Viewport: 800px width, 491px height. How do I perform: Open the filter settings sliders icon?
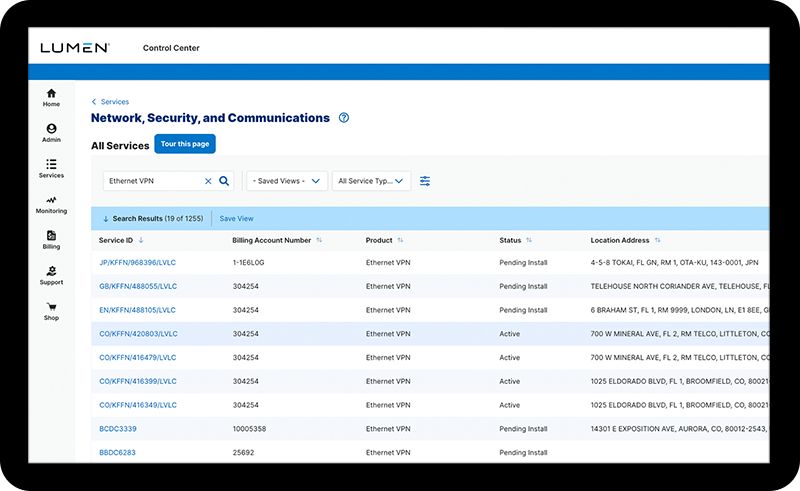pos(425,181)
